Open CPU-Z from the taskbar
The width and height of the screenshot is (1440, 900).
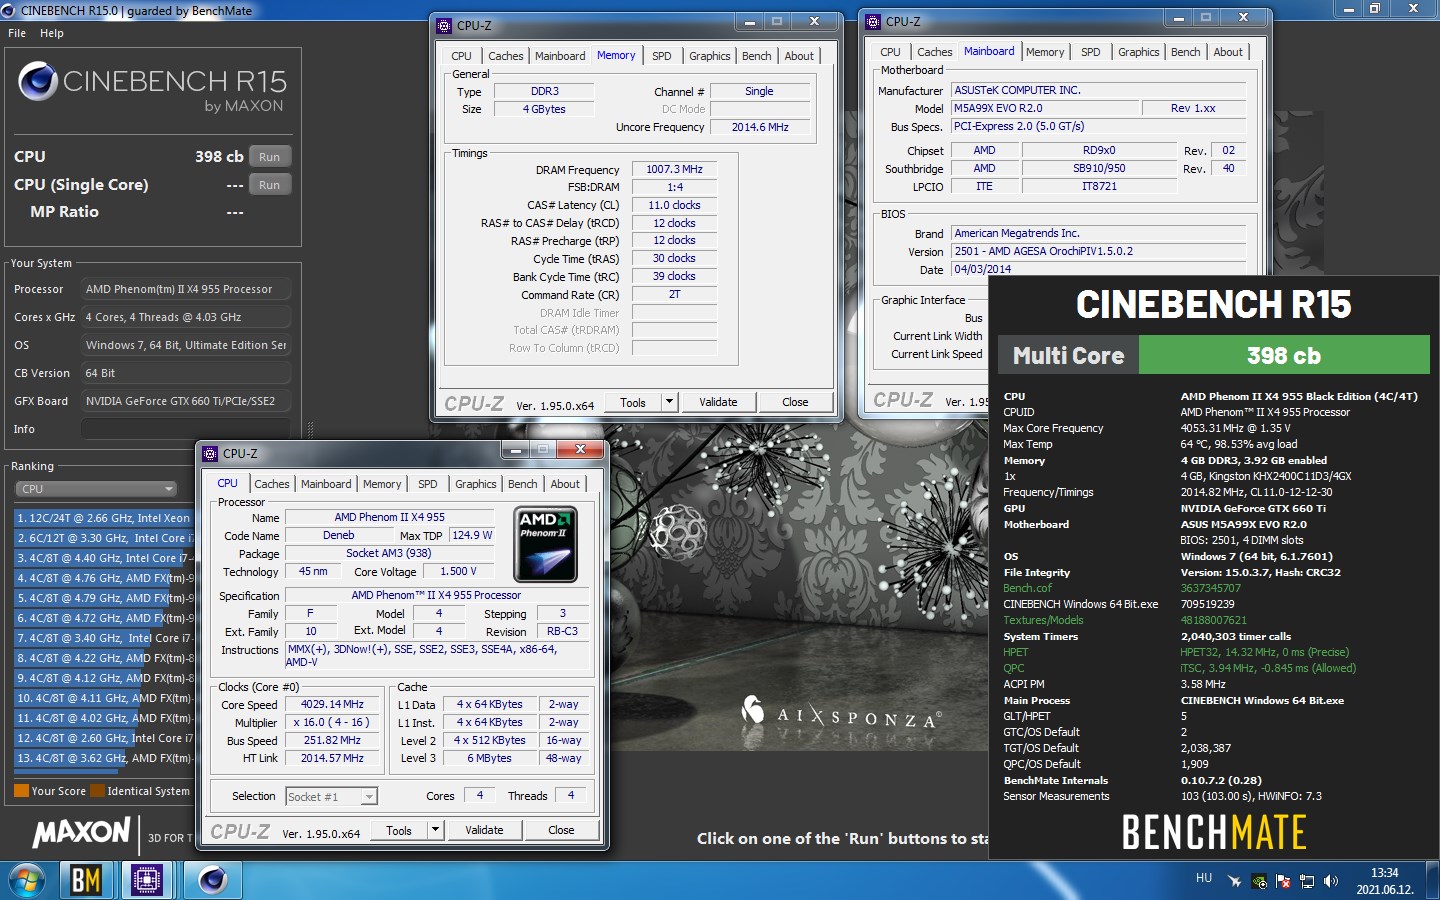click(x=147, y=880)
